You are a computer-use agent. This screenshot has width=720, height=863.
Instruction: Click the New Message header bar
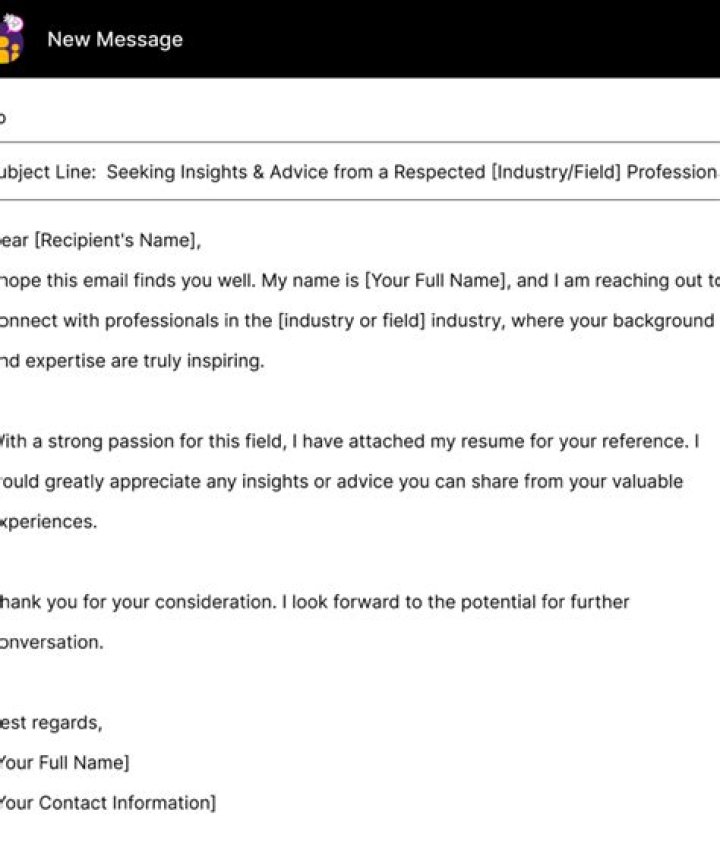pyautogui.click(x=360, y=38)
